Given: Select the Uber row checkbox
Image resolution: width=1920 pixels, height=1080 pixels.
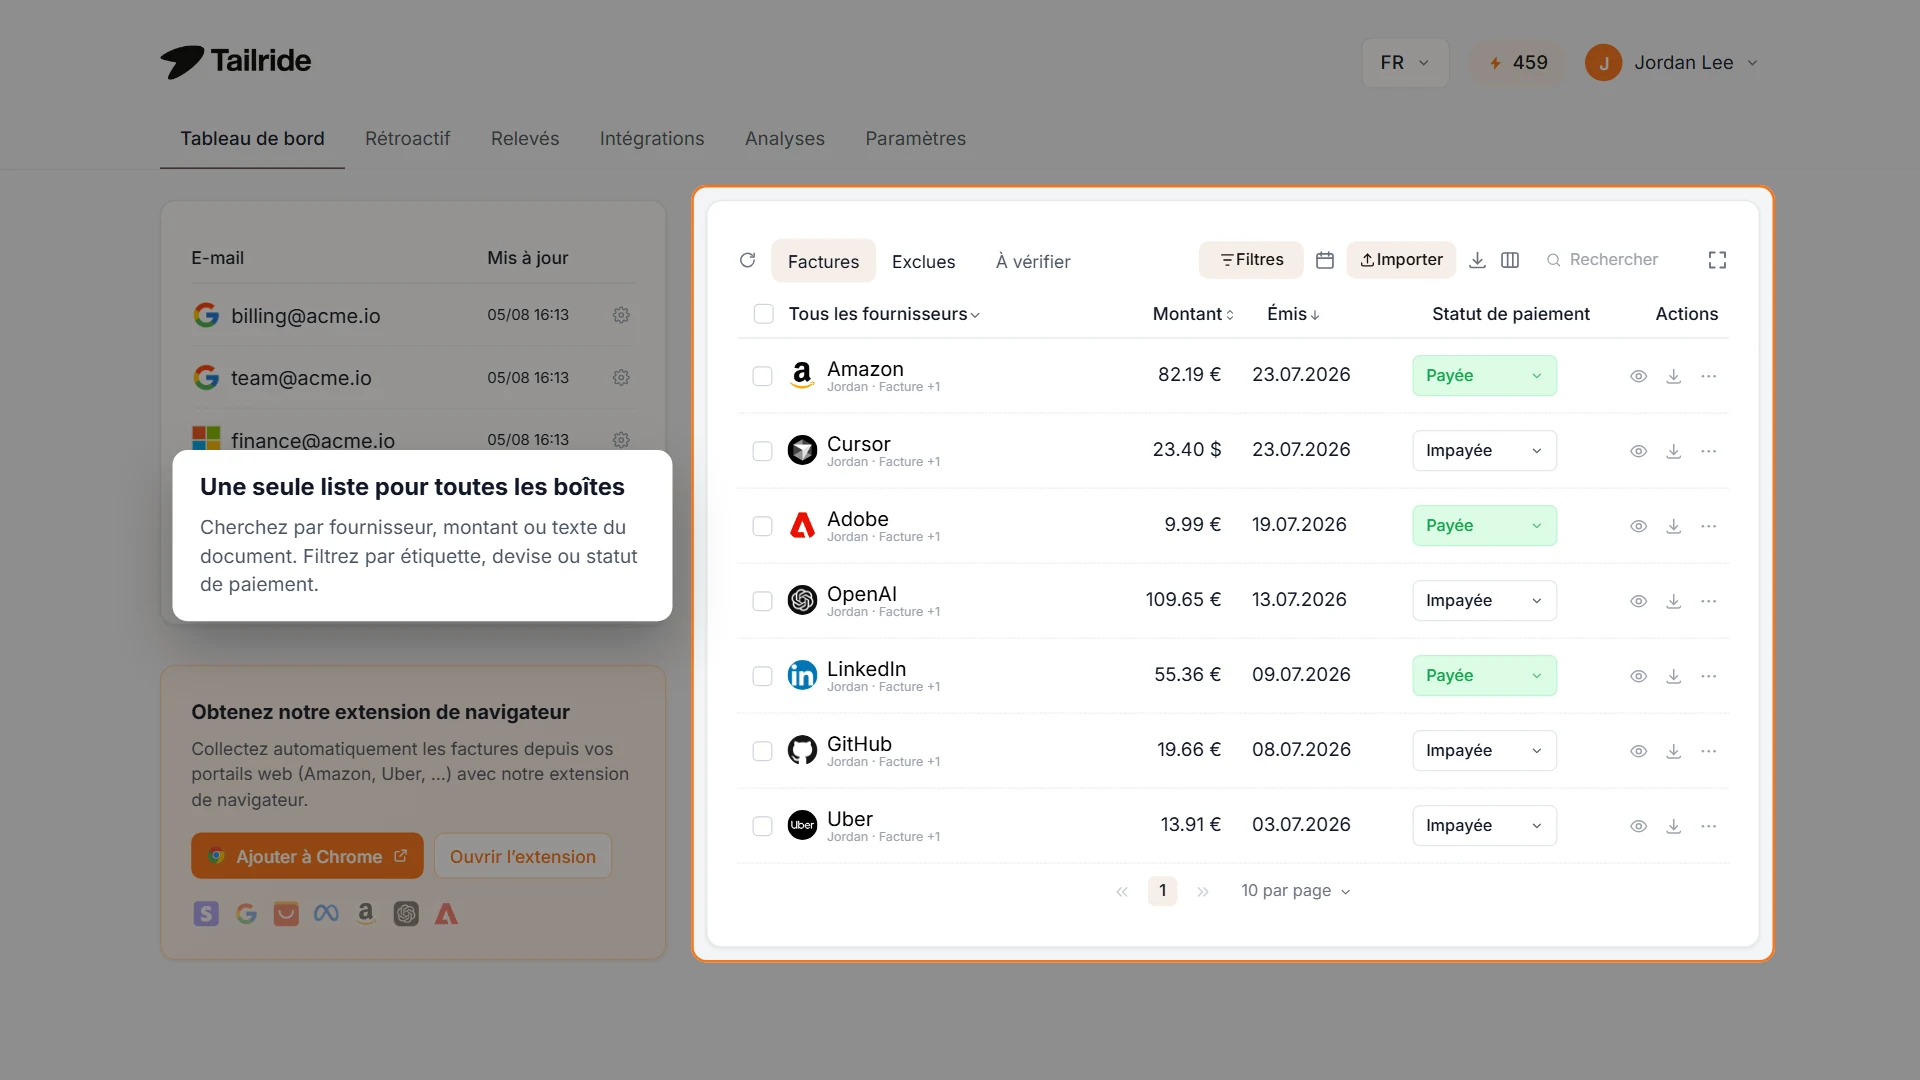Looking at the screenshot, I should tap(762, 826).
